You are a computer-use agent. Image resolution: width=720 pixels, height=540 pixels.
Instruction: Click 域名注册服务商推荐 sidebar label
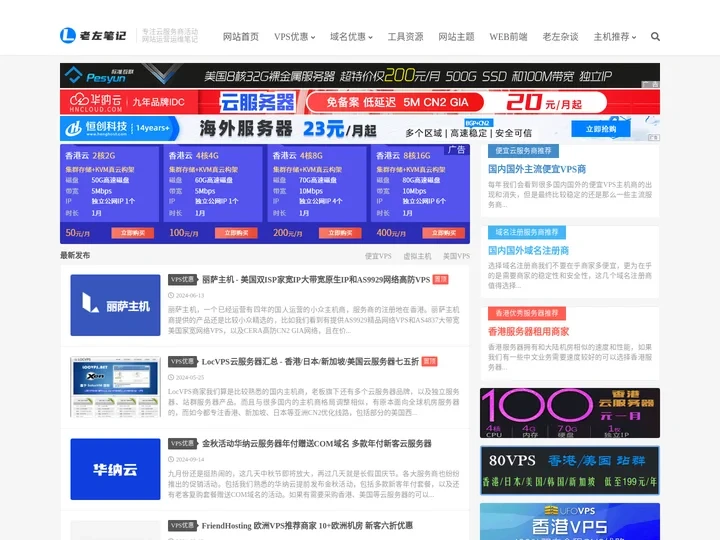tap(527, 232)
